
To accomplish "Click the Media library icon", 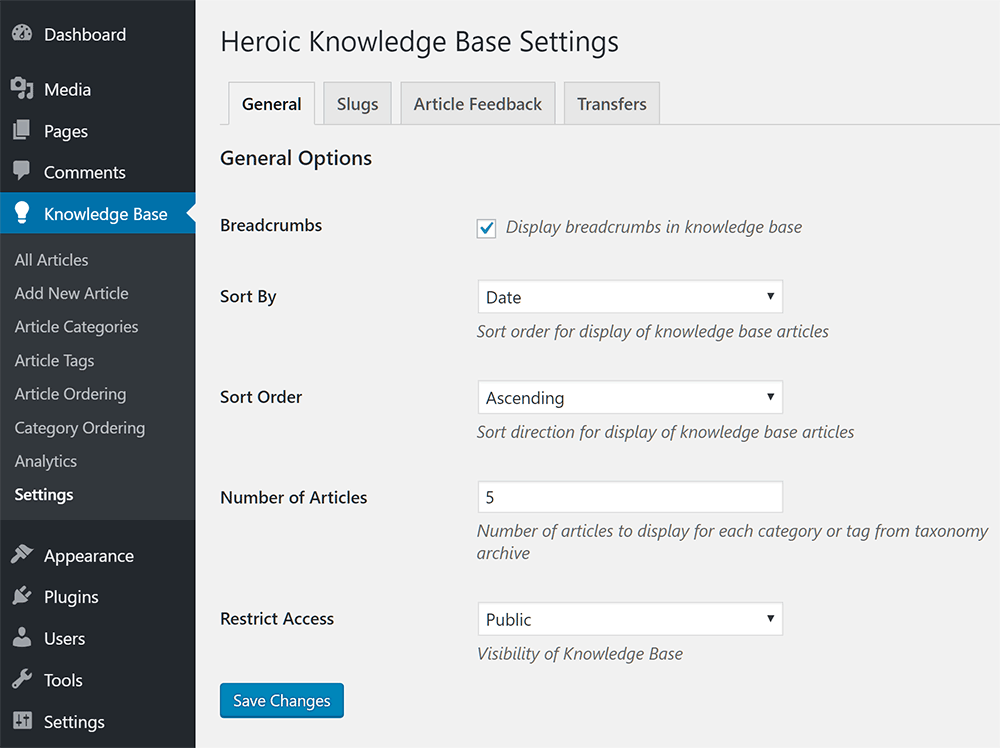I will (22, 90).
